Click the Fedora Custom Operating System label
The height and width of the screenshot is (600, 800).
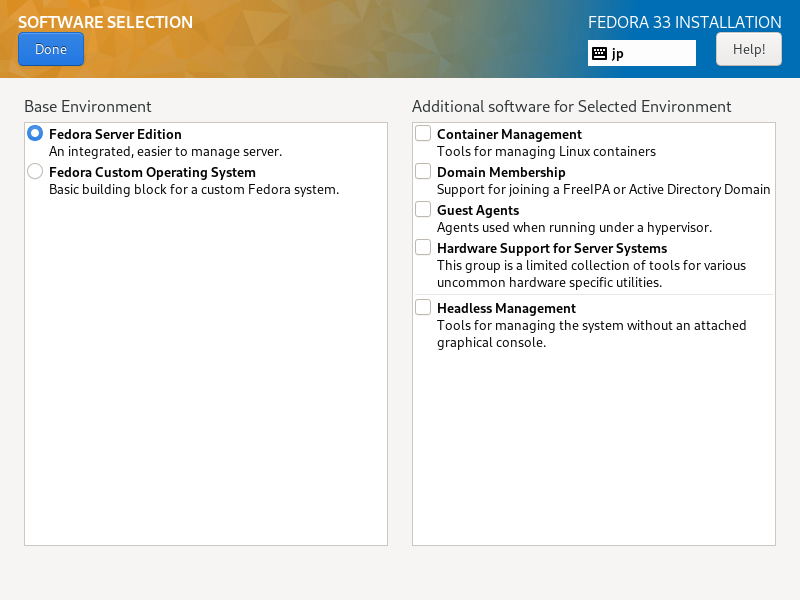coord(152,172)
